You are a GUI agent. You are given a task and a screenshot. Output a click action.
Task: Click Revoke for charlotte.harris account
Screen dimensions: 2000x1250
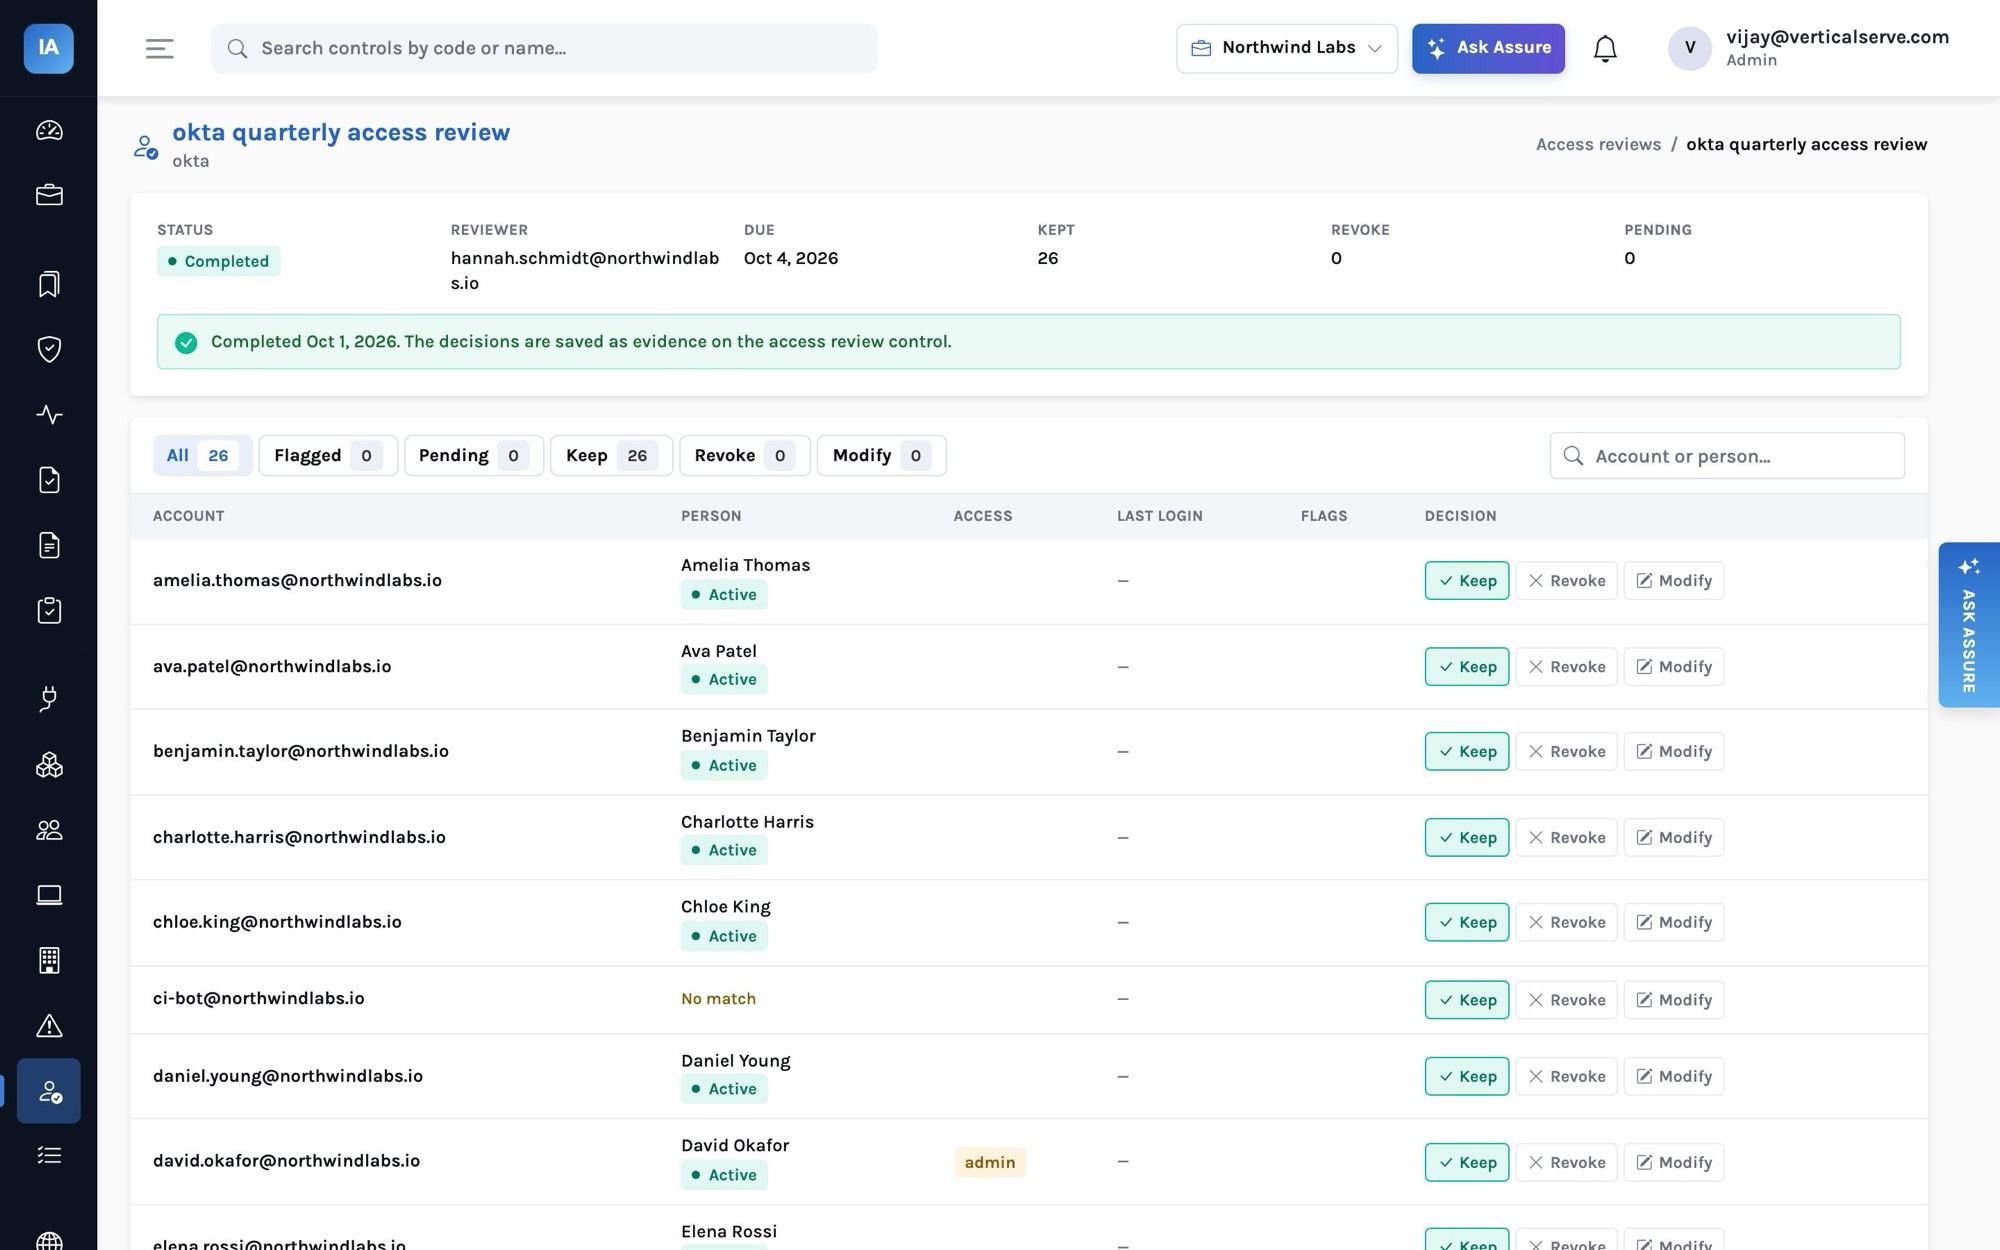pyautogui.click(x=1566, y=838)
